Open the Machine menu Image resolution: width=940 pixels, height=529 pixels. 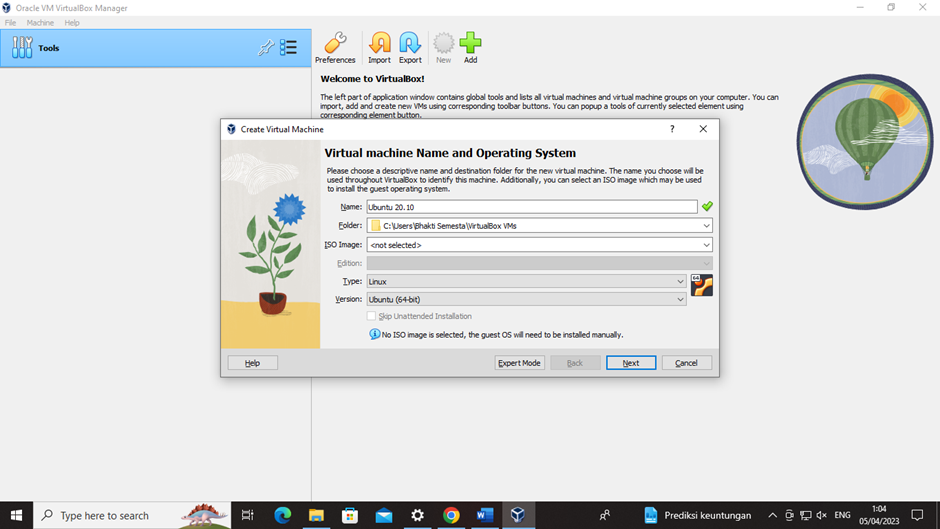(x=40, y=23)
